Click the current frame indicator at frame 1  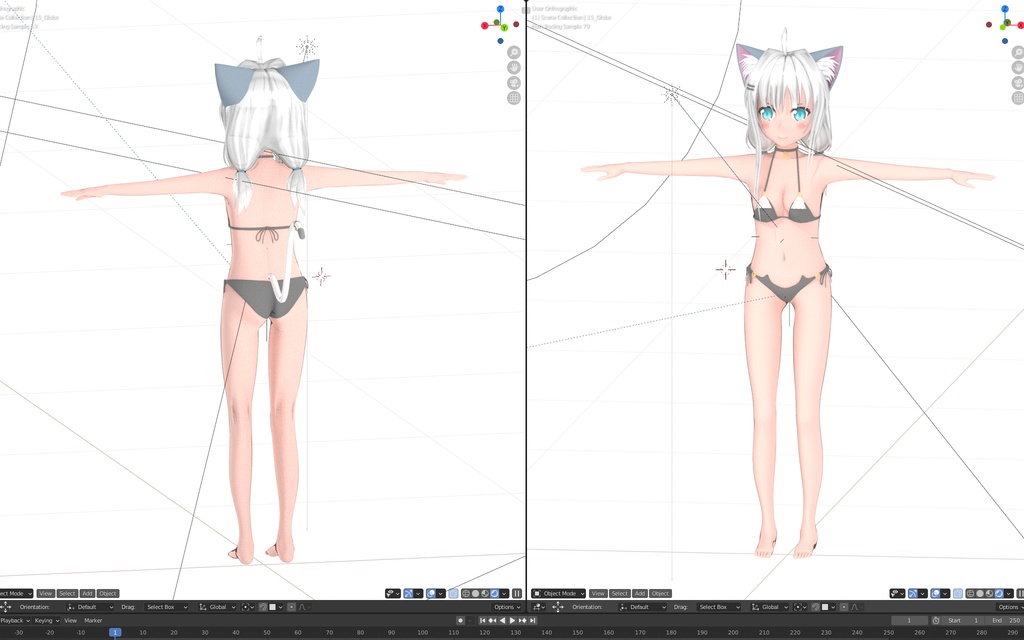pyautogui.click(x=114, y=632)
